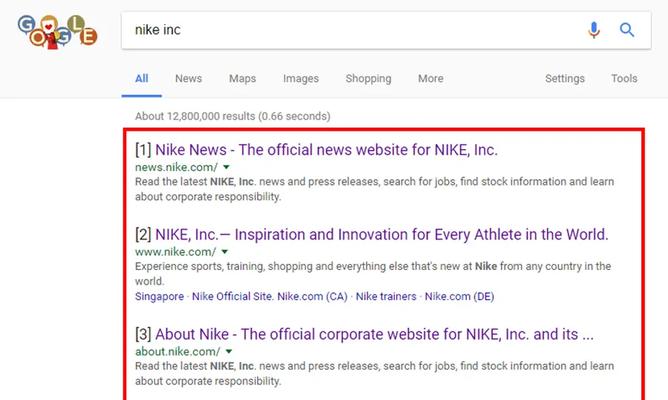Screen dimensions: 668x400
Task: Open the About Nike official corporate website result
Action: (374, 334)
